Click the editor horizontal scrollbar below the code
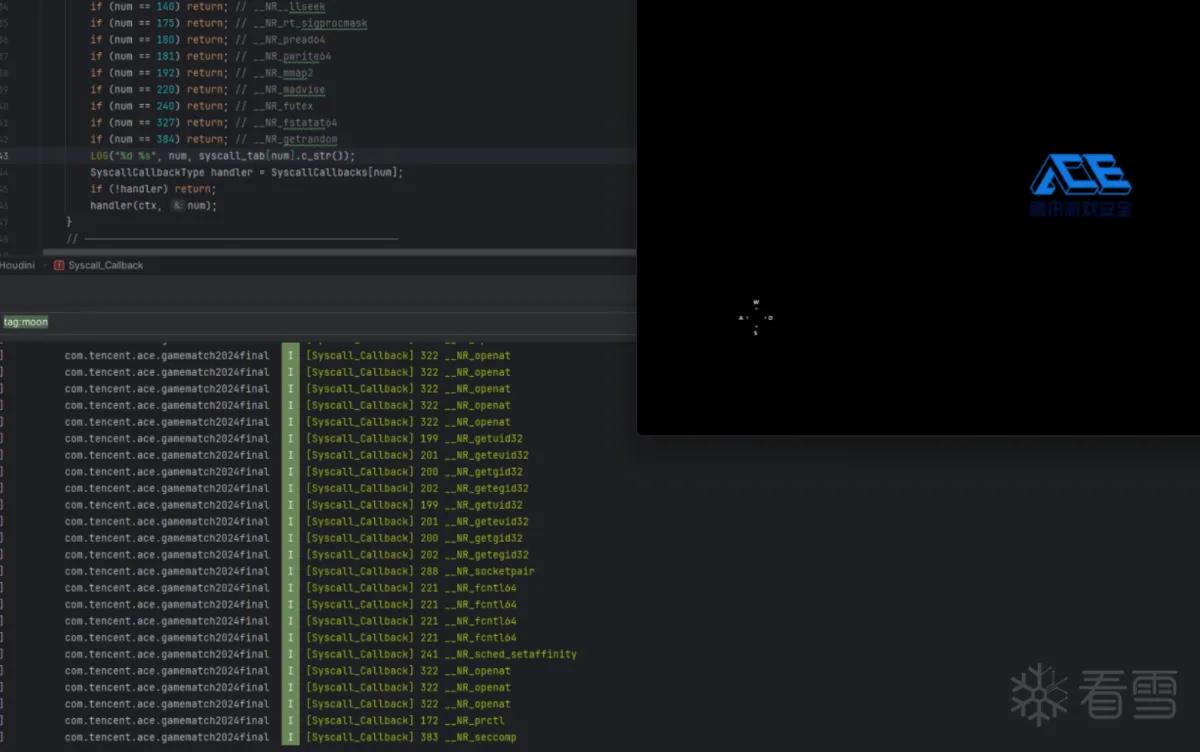The width and height of the screenshot is (1200, 752). [x=318, y=252]
